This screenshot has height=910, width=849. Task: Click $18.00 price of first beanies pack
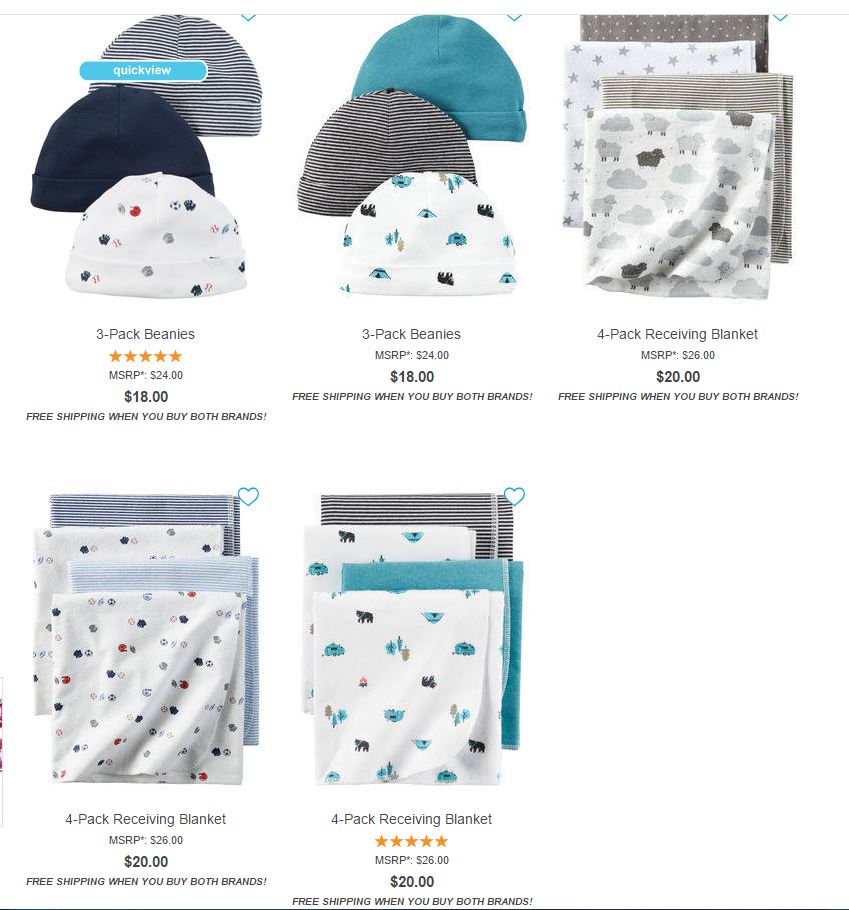click(146, 397)
